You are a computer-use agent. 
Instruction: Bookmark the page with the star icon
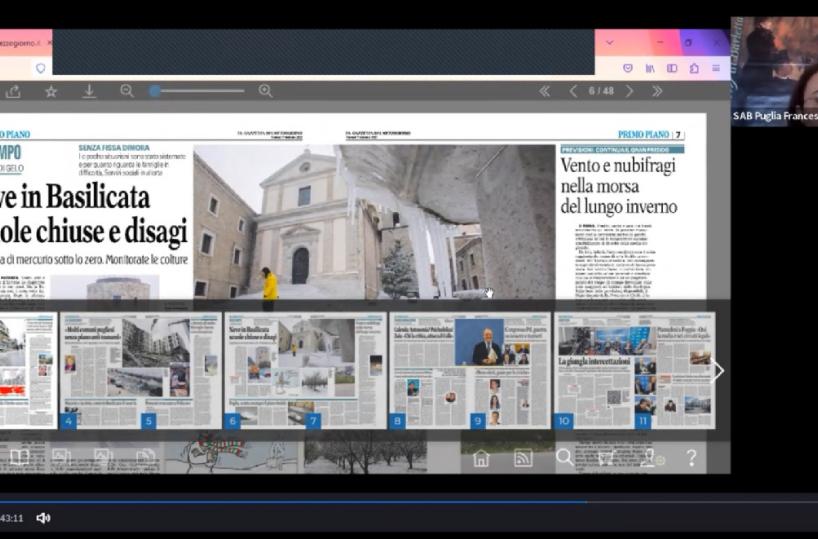[x=51, y=92]
